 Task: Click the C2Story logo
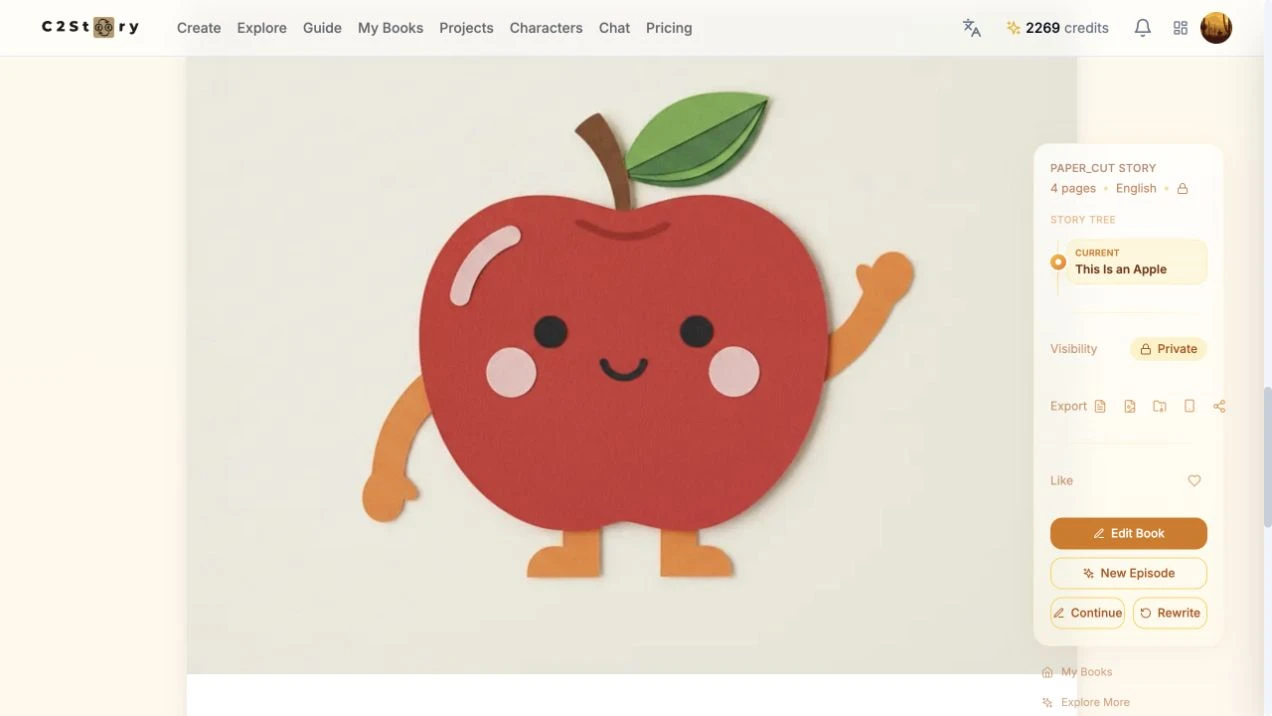point(90,27)
